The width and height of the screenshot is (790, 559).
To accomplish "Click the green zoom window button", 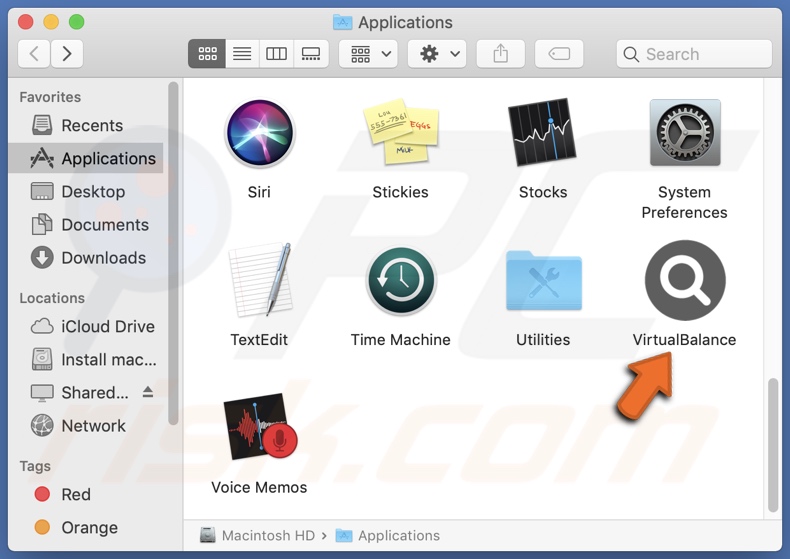I will 77,22.
